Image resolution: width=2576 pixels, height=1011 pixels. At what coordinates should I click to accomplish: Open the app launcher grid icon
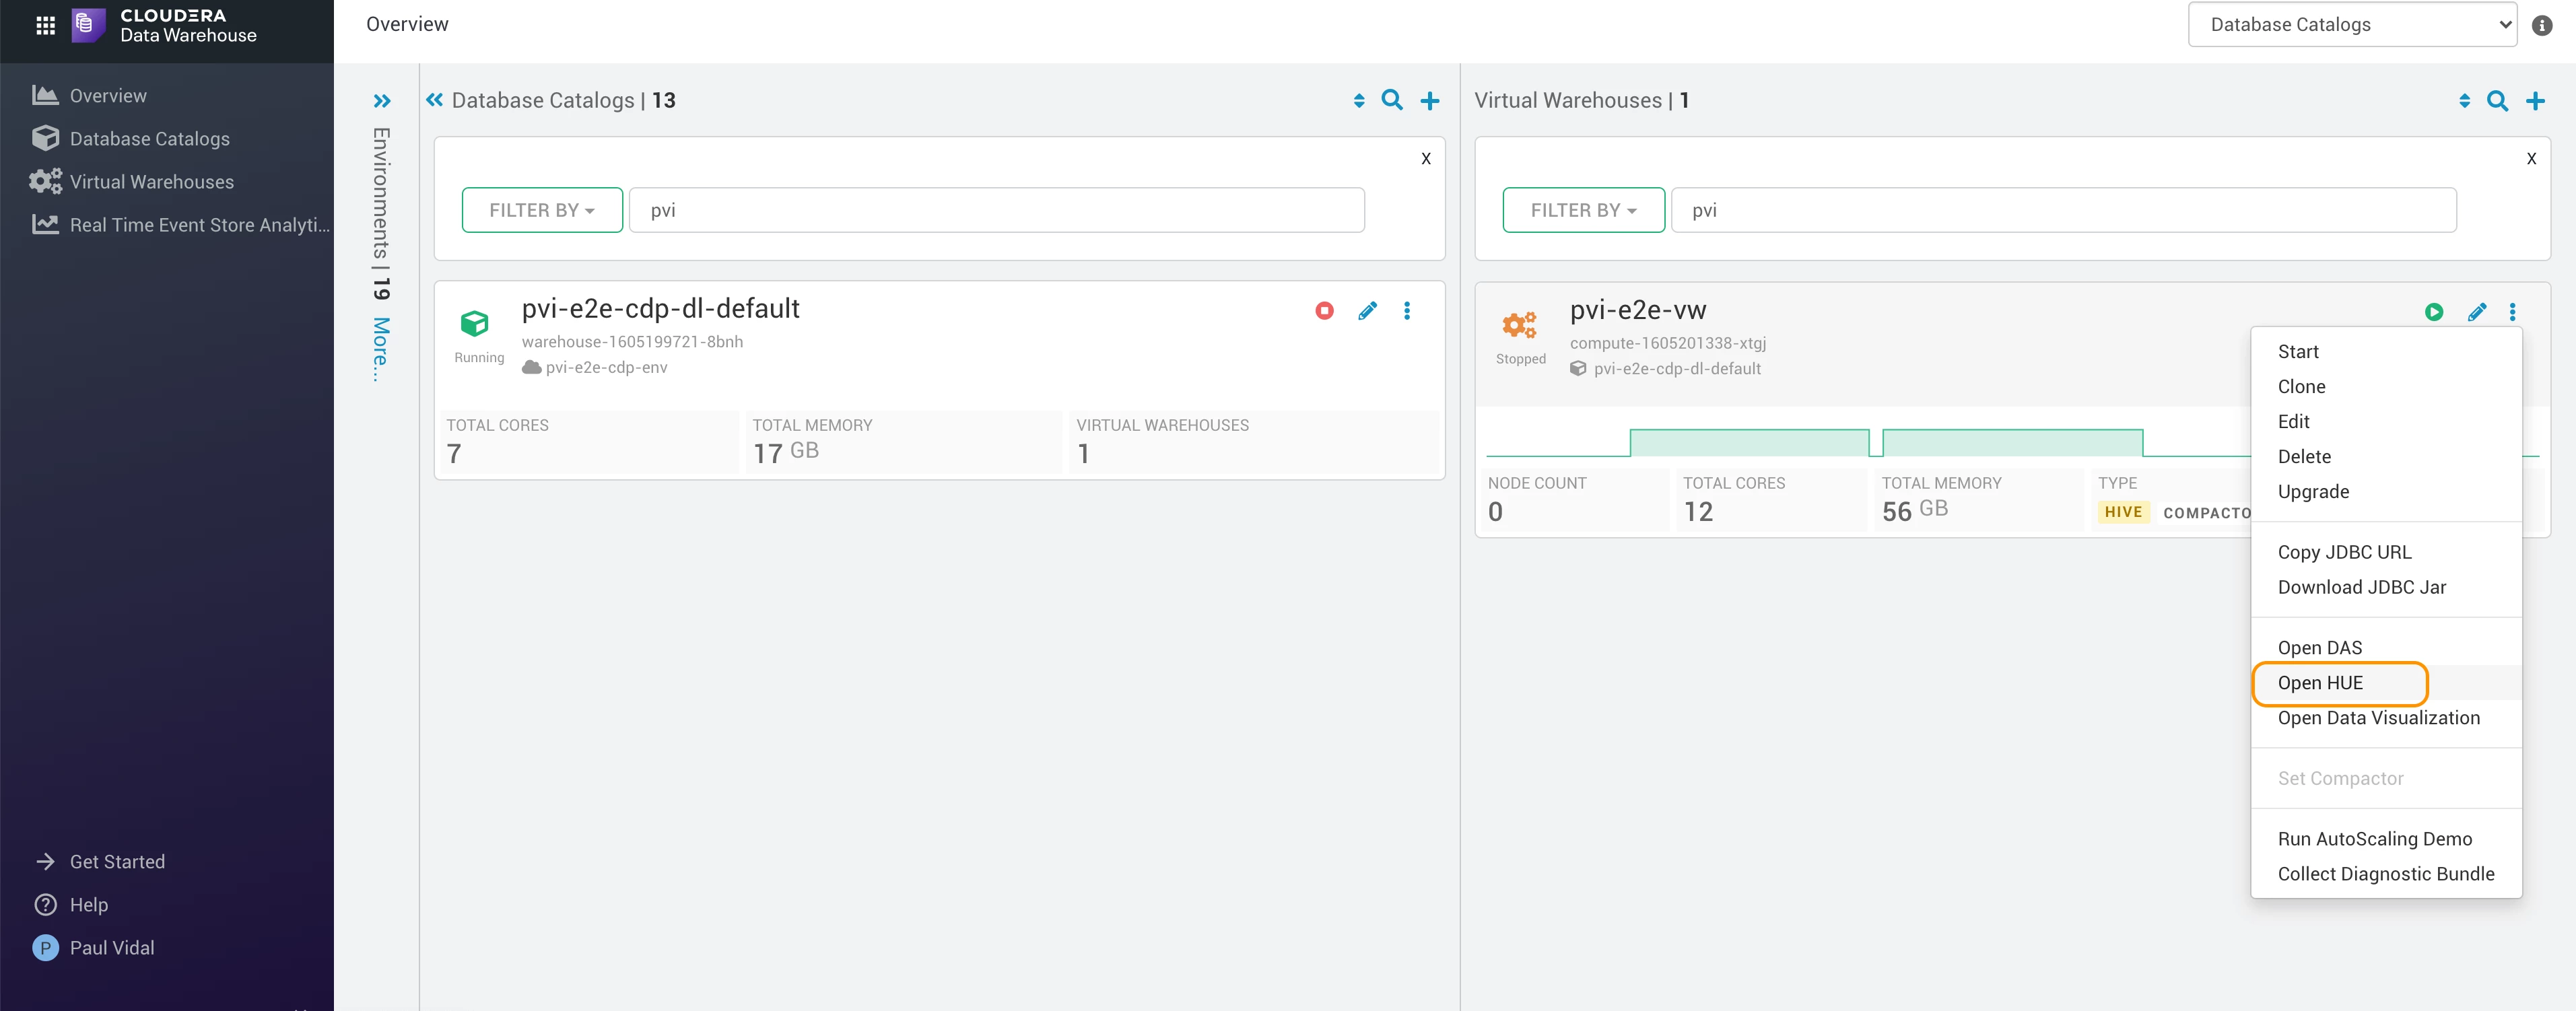click(45, 25)
